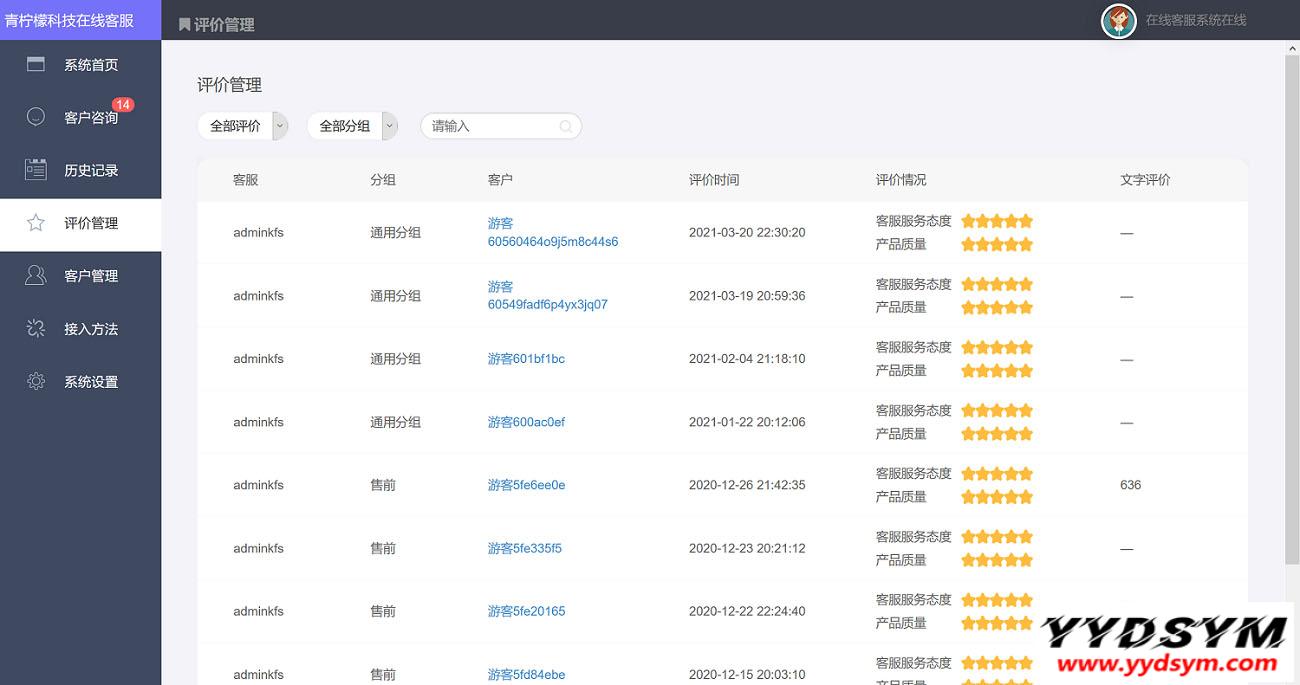
Task: Open the 接入方法 menu item
Action: [90, 328]
